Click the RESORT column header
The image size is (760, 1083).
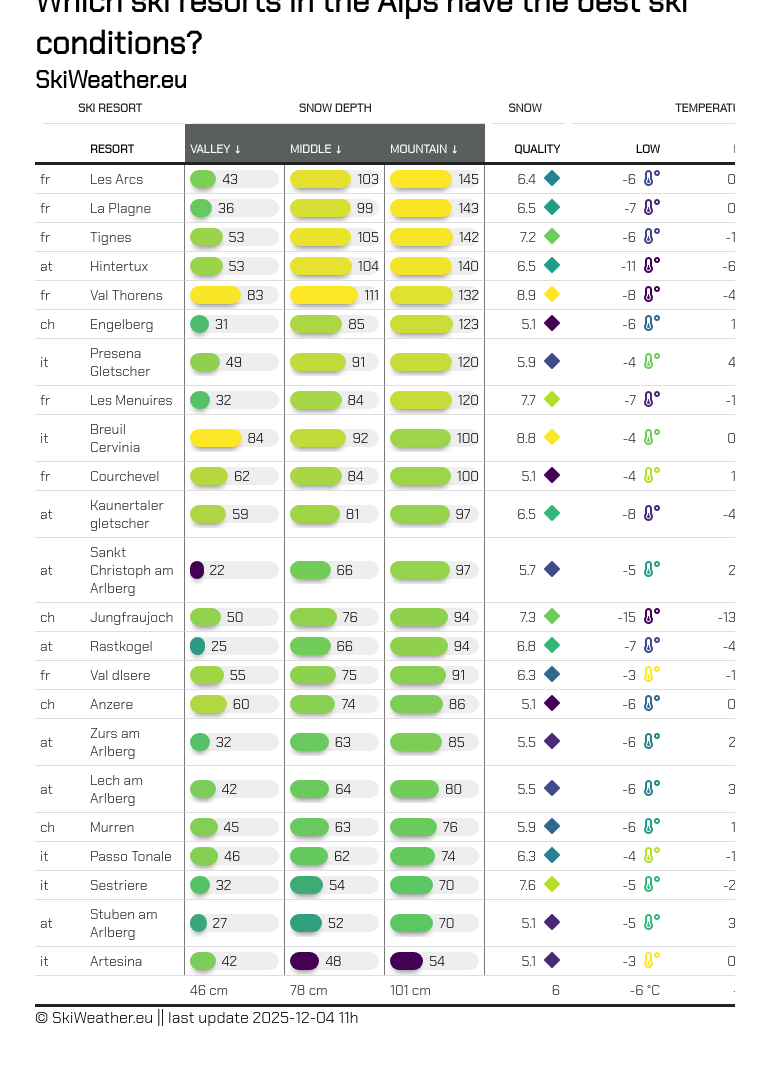click(112, 149)
